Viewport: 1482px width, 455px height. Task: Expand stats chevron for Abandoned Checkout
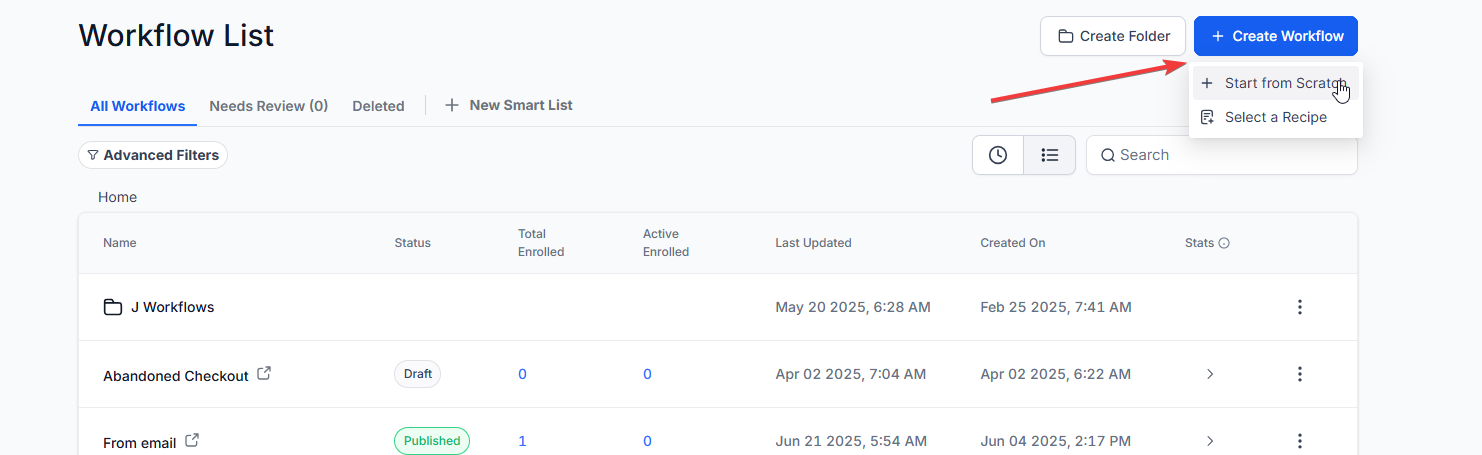1210,374
